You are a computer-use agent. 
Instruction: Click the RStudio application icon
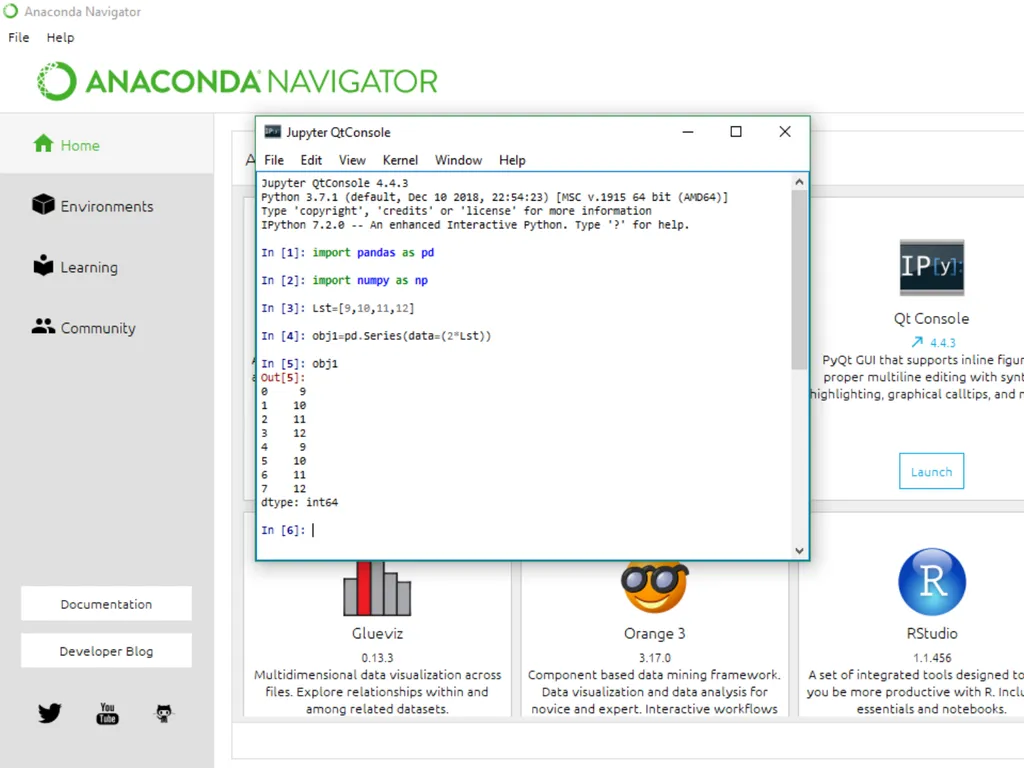(x=932, y=582)
